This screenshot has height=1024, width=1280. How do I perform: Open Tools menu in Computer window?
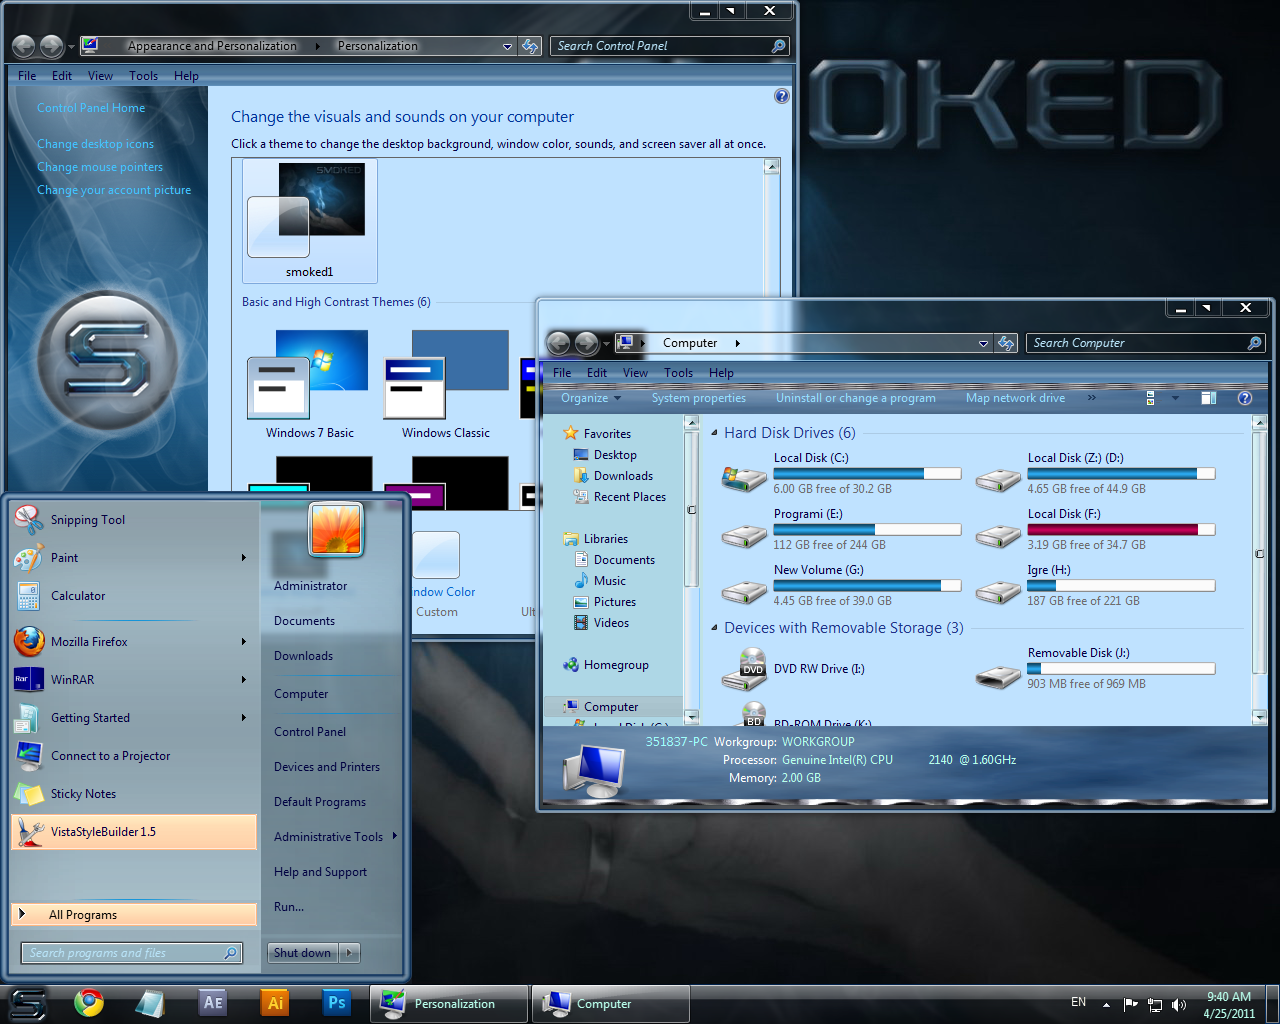678,373
